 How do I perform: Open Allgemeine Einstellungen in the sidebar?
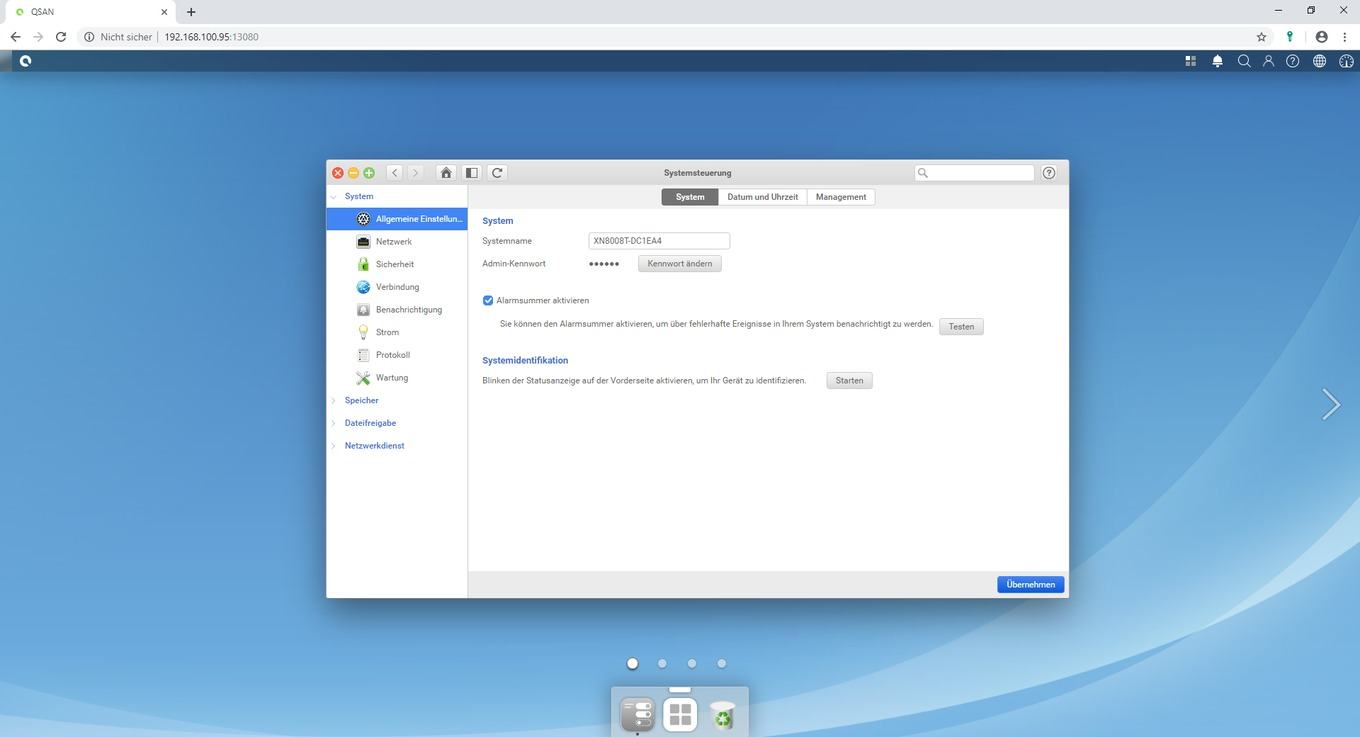(x=397, y=219)
